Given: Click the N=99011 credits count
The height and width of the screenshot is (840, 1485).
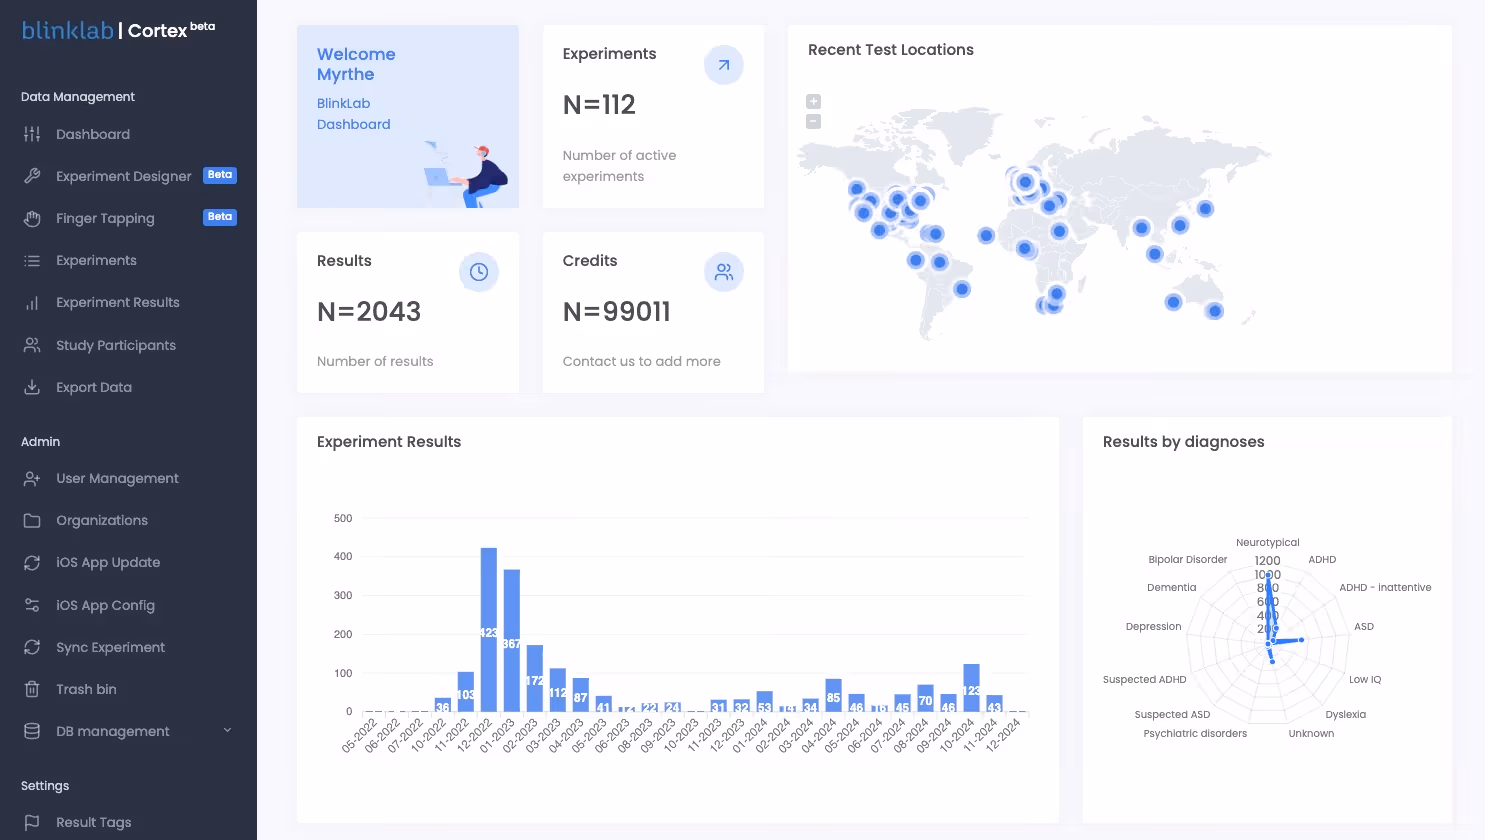Looking at the screenshot, I should click(x=616, y=312).
